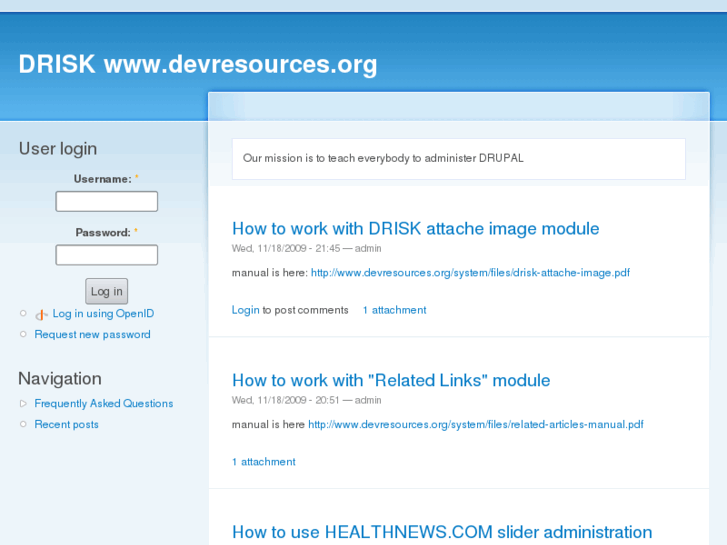Focus the Password input field
727x545 pixels.
107,255
